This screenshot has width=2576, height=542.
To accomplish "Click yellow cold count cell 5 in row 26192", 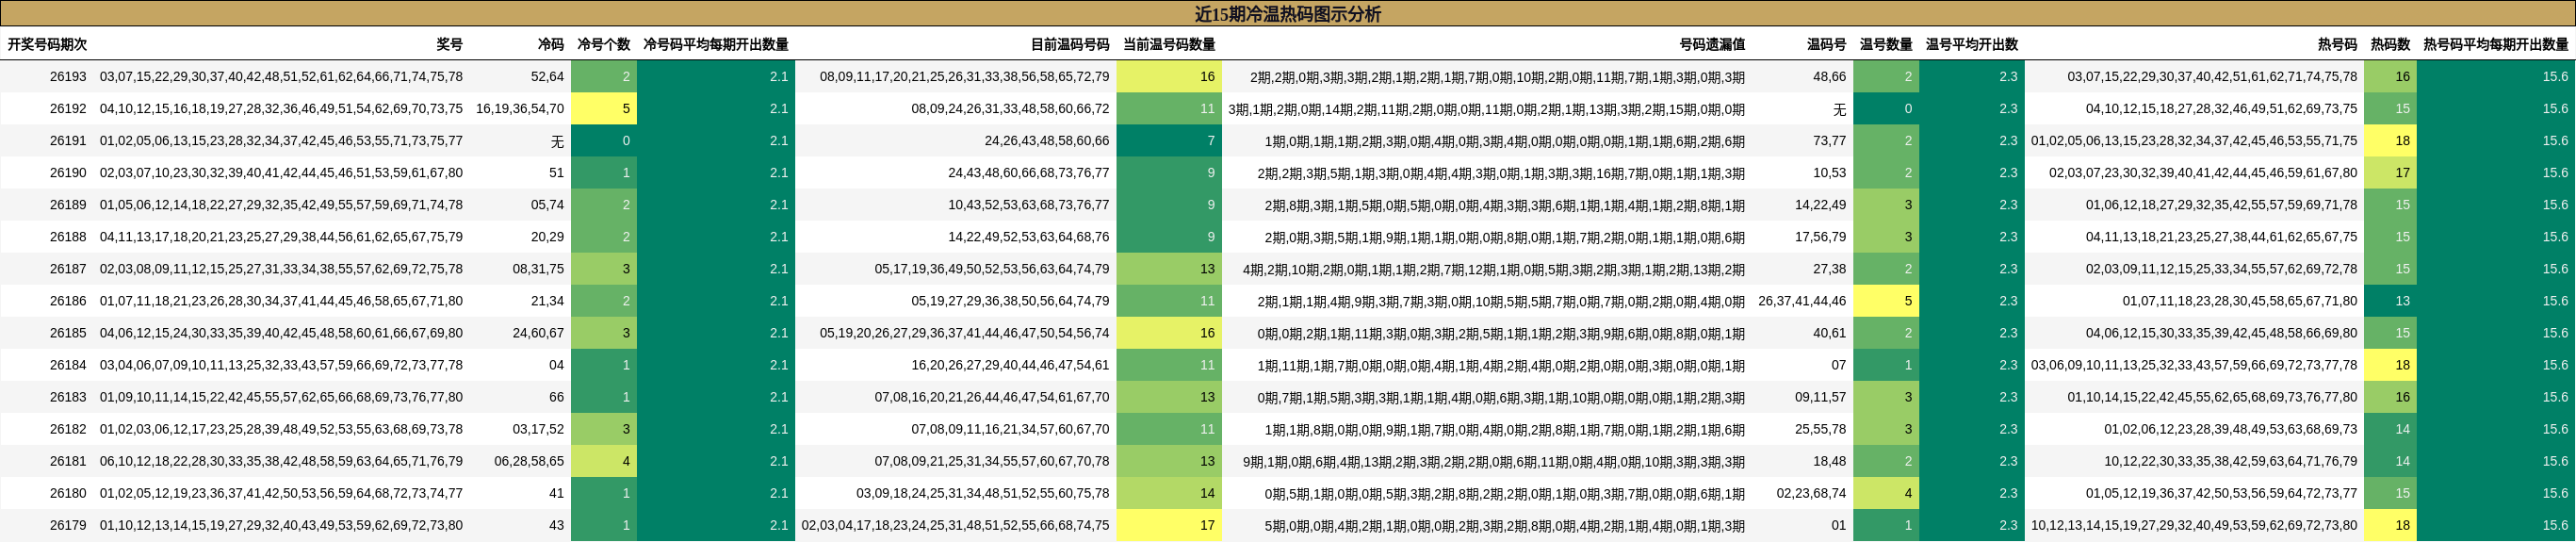I will click(x=604, y=109).
